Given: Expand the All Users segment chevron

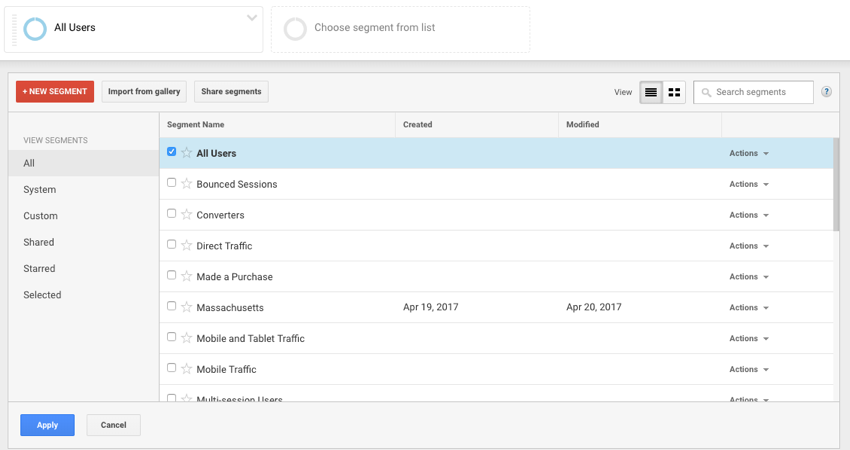Looking at the screenshot, I should (252, 17).
